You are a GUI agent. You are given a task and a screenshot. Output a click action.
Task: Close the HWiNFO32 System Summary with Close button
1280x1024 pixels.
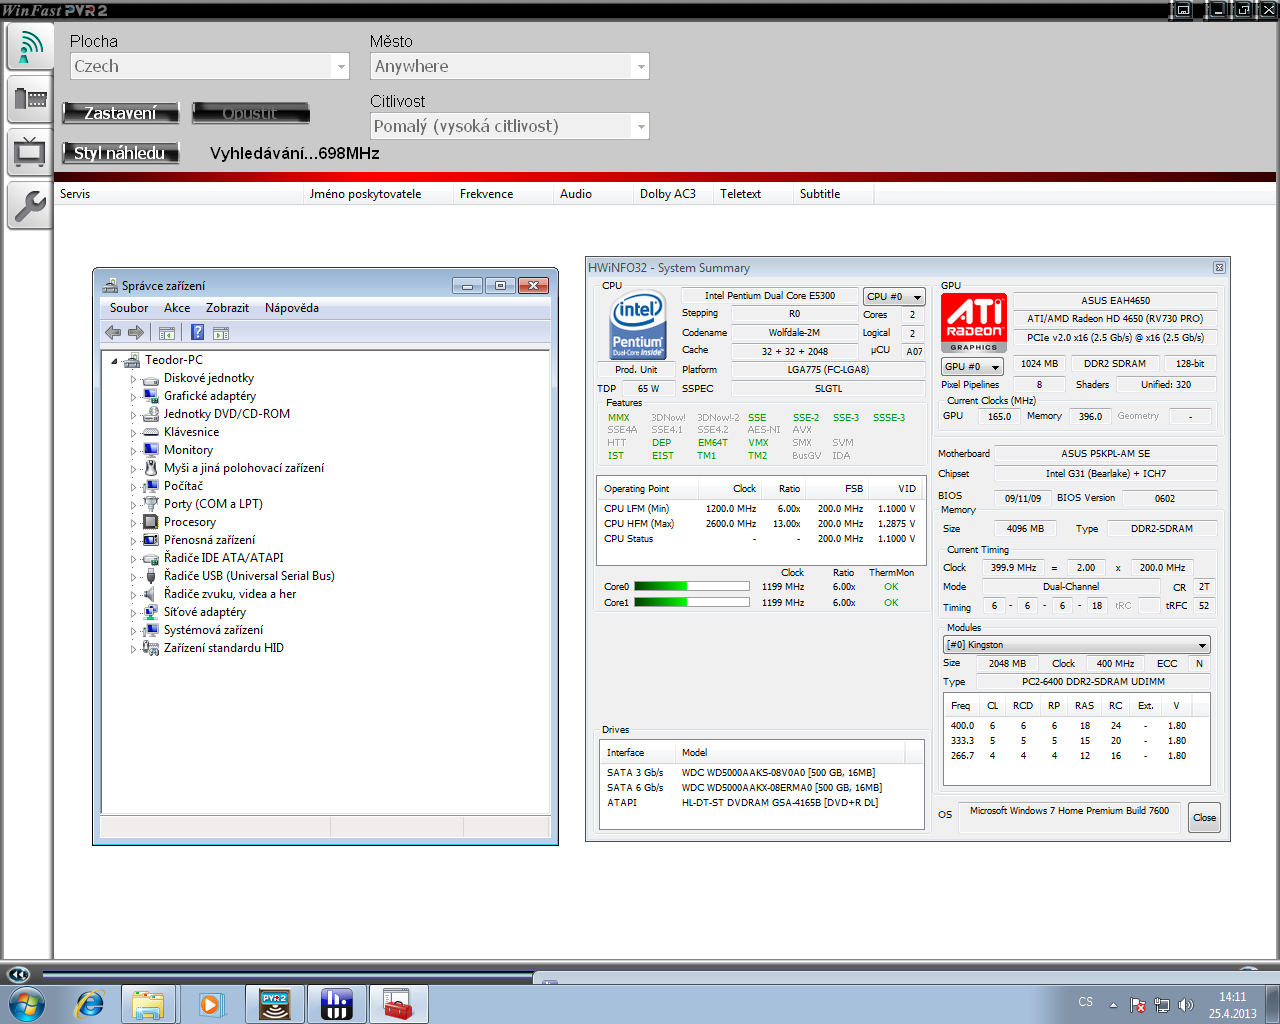pos(1204,818)
